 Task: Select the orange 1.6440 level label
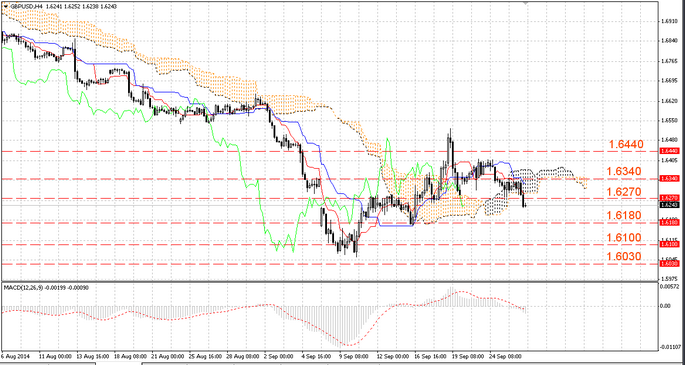[x=625, y=144]
